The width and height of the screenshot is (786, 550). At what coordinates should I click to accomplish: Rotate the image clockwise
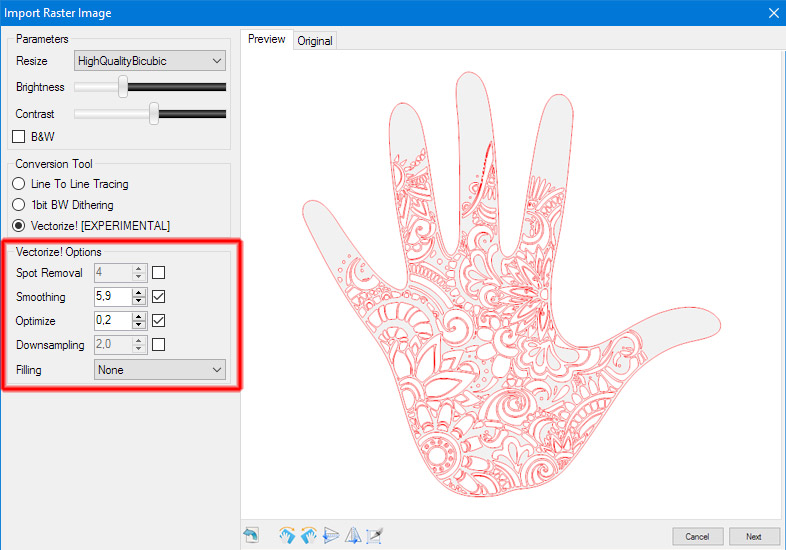coord(287,535)
